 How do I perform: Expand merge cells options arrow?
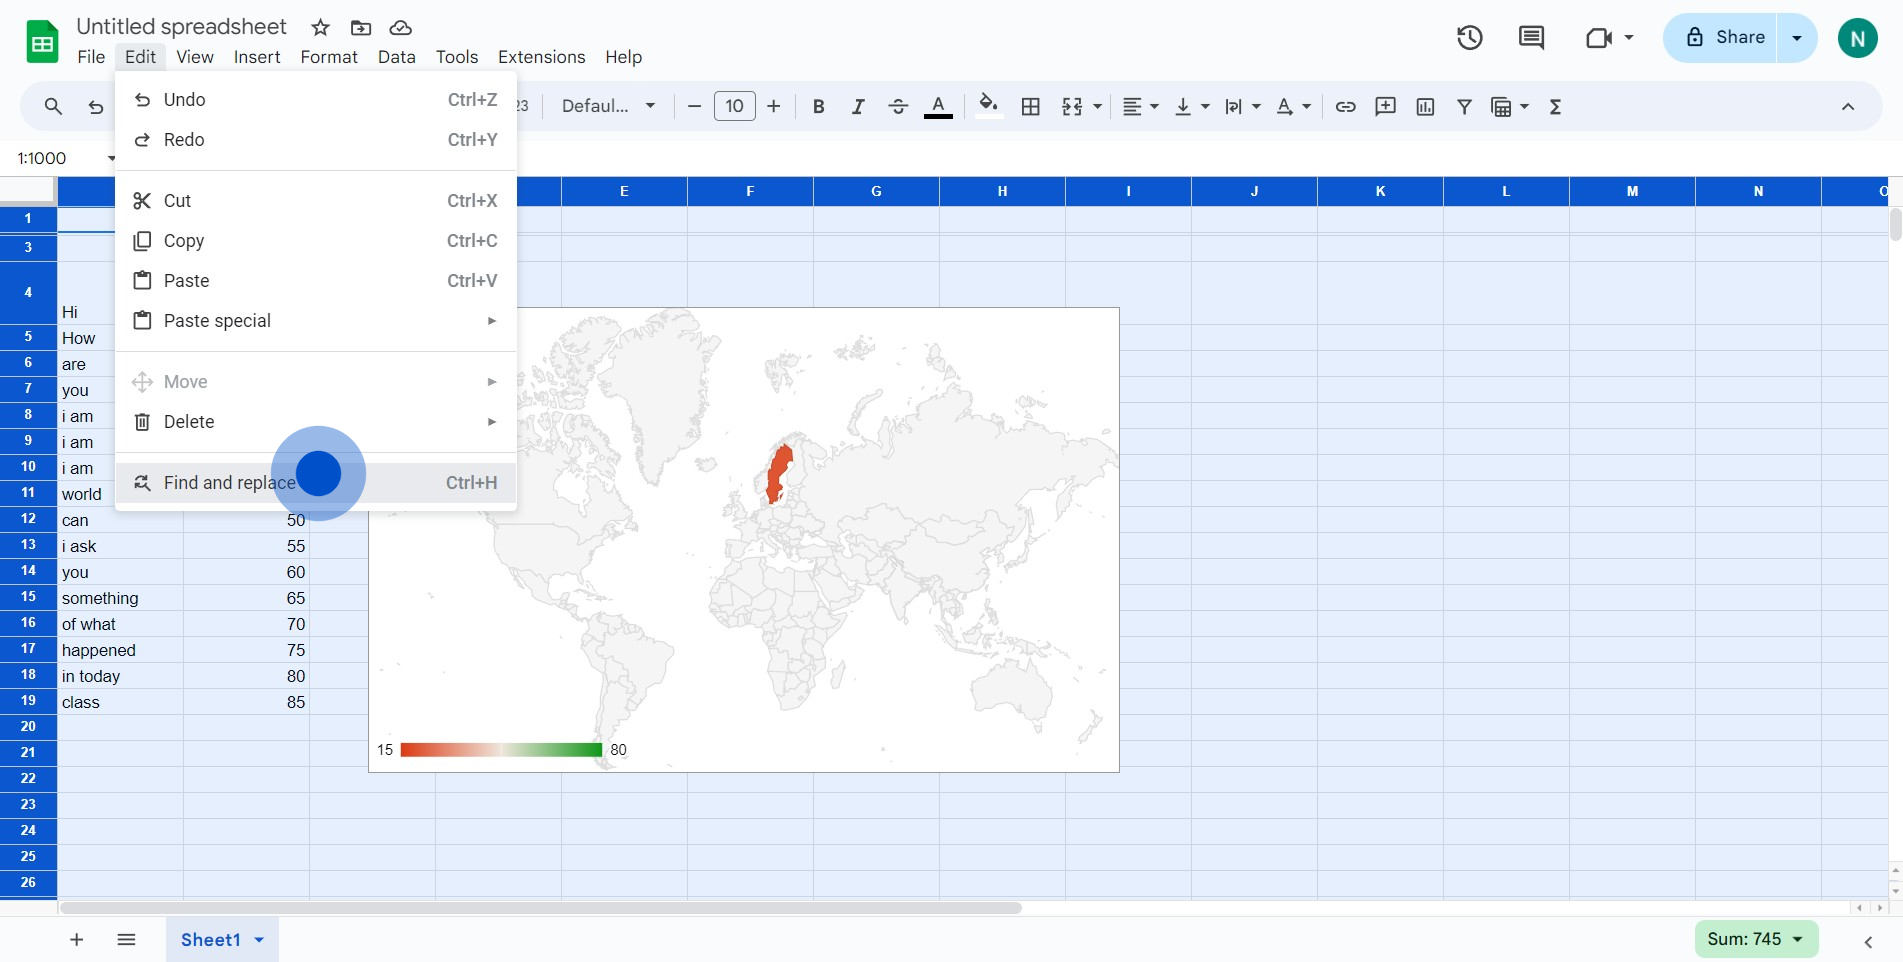click(1098, 106)
